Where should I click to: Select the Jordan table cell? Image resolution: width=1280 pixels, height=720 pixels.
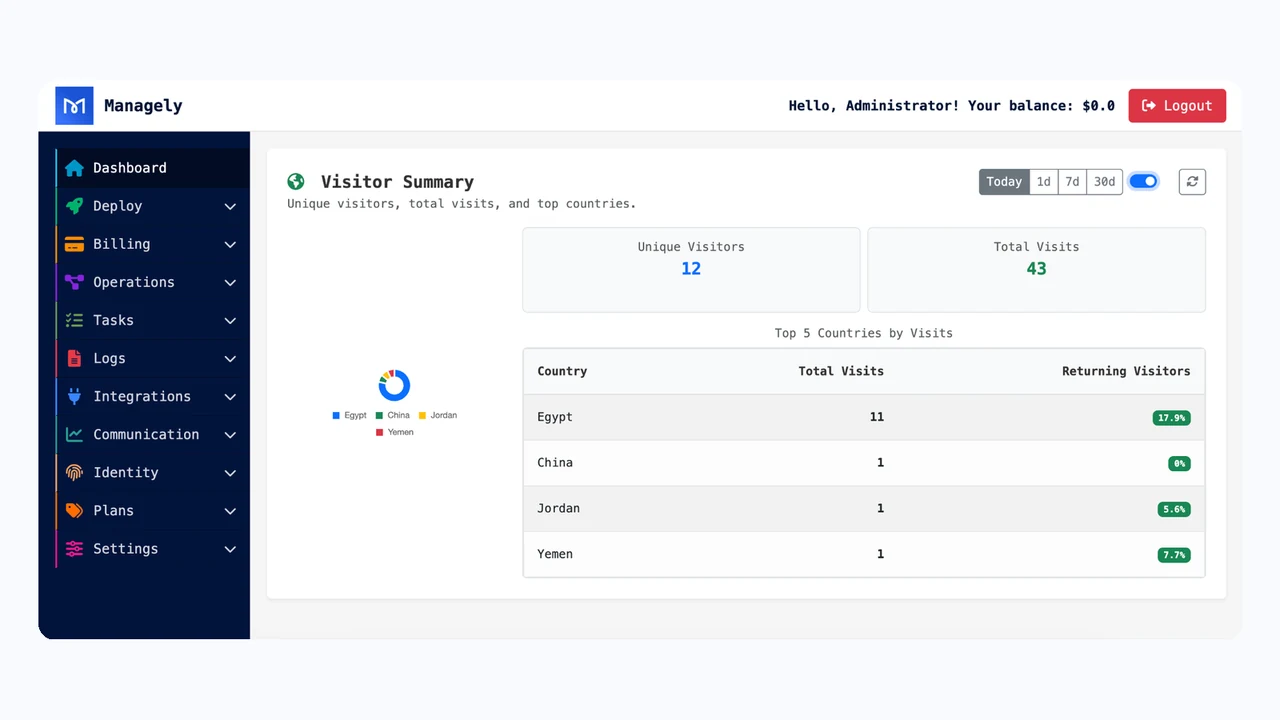[558, 508]
